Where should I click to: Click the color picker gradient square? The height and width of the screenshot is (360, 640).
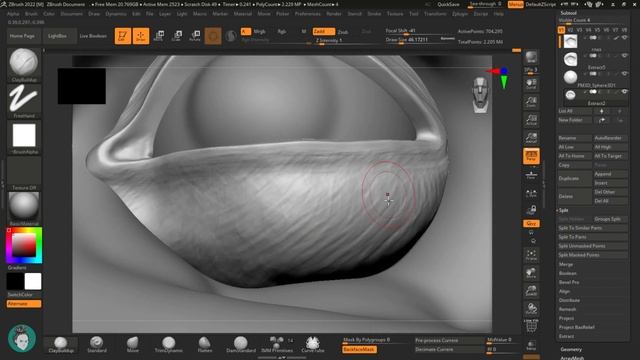coord(24,245)
